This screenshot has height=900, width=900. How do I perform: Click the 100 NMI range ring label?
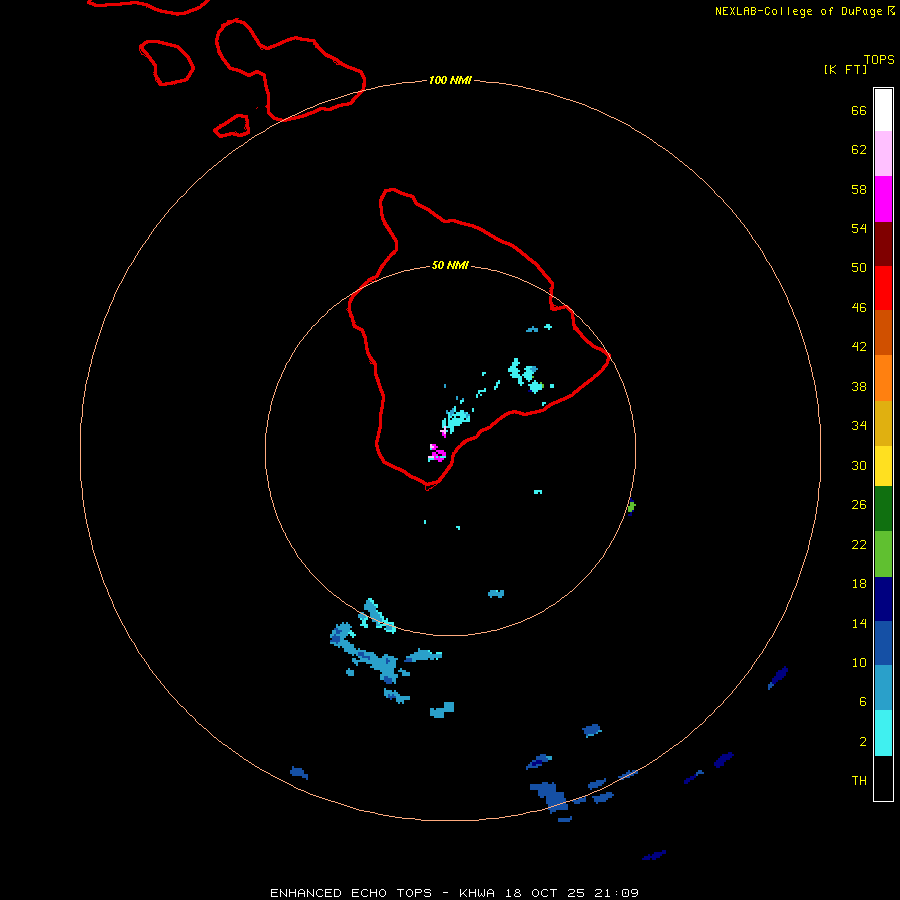point(450,80)
